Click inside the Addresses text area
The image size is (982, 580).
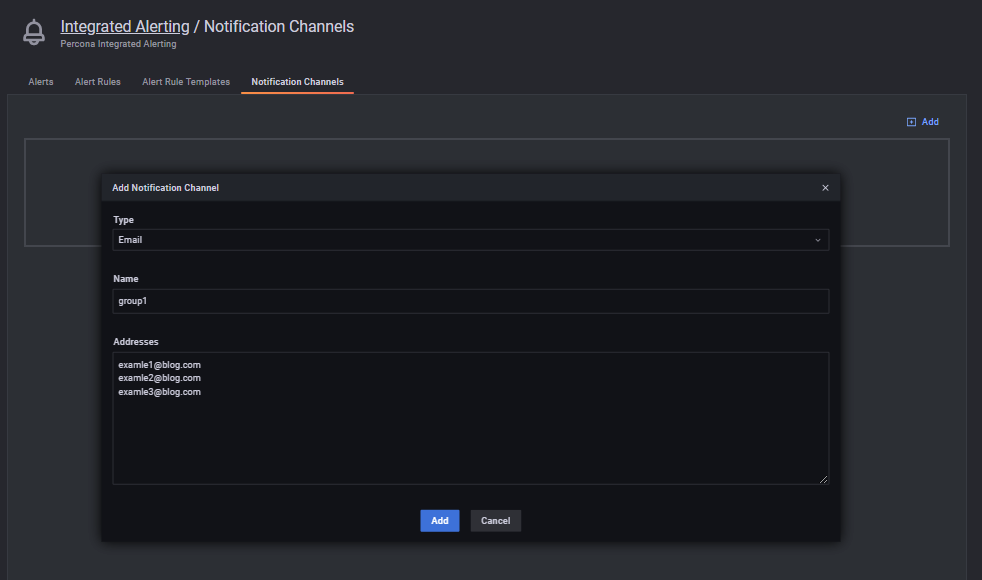(x=471, y=418)
